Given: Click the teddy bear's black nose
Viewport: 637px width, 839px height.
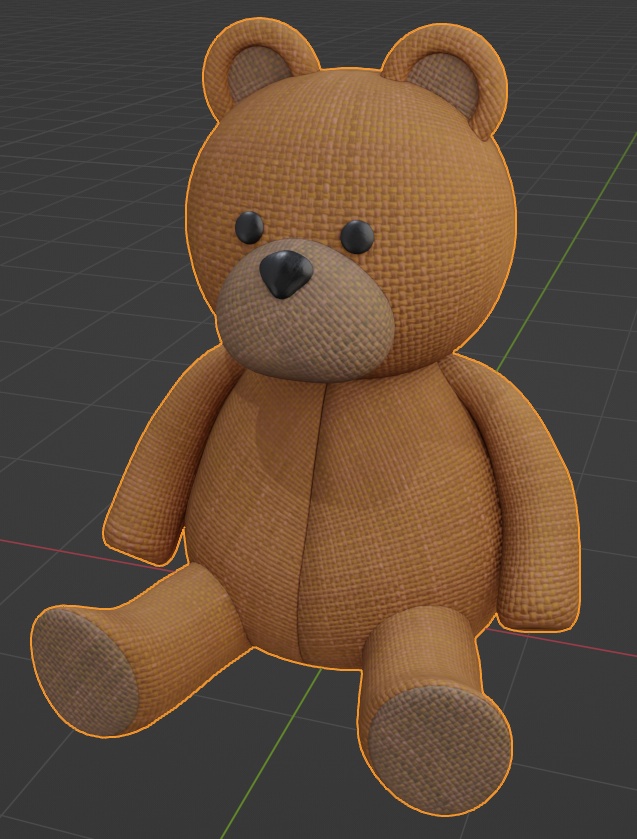Looking at the screenshot, I should click(286, 273).
